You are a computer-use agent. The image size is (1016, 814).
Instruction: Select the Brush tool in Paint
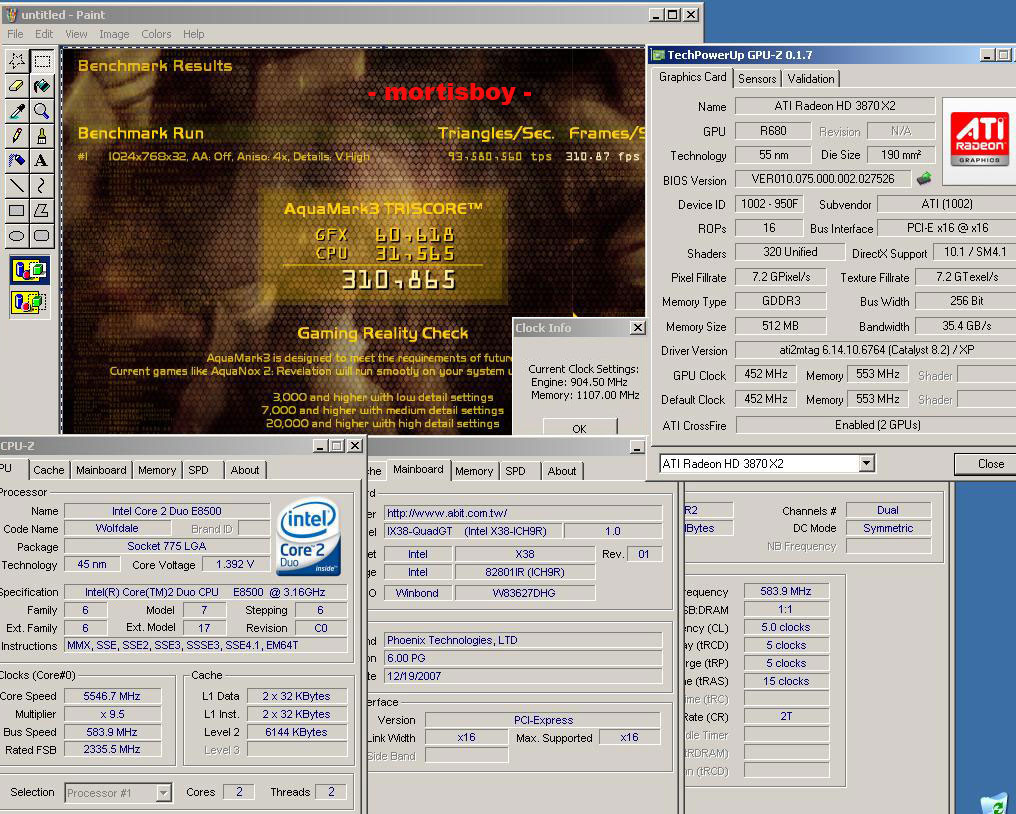tap(42, 135)
